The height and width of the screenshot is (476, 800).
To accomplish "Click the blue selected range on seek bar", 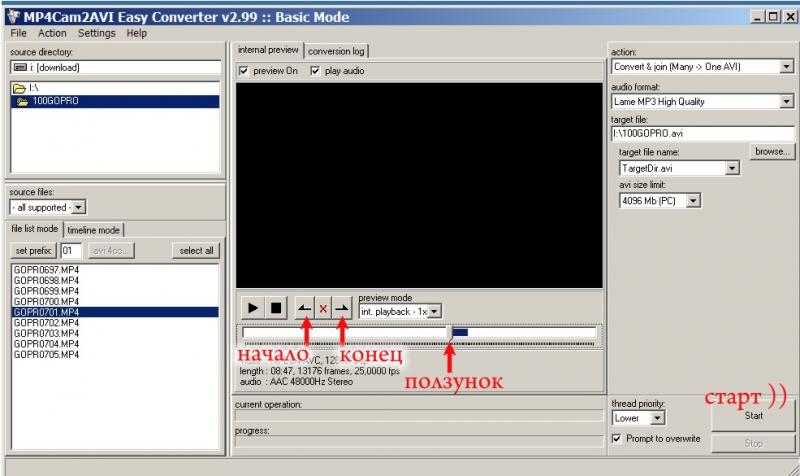I will (460, 333).
